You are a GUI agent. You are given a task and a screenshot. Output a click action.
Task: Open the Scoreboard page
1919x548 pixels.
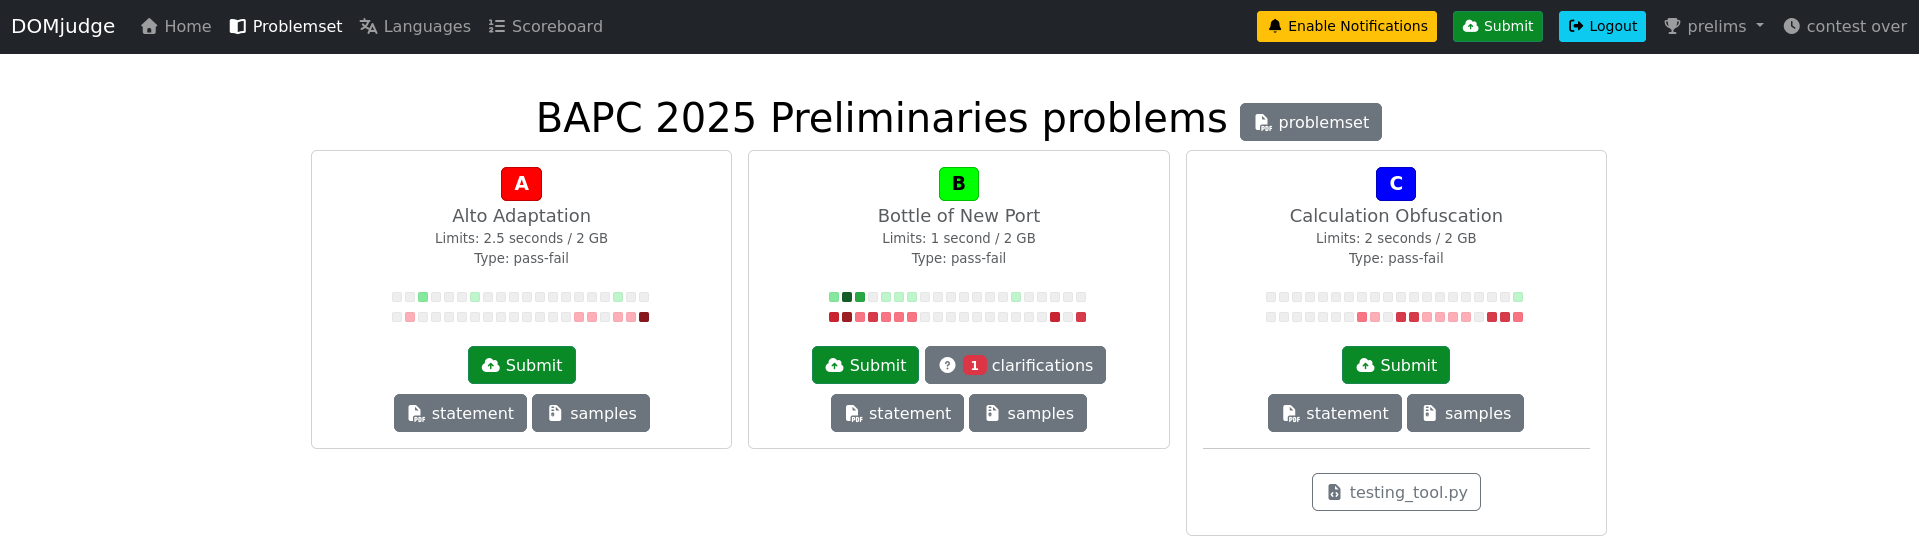point(545,26)
